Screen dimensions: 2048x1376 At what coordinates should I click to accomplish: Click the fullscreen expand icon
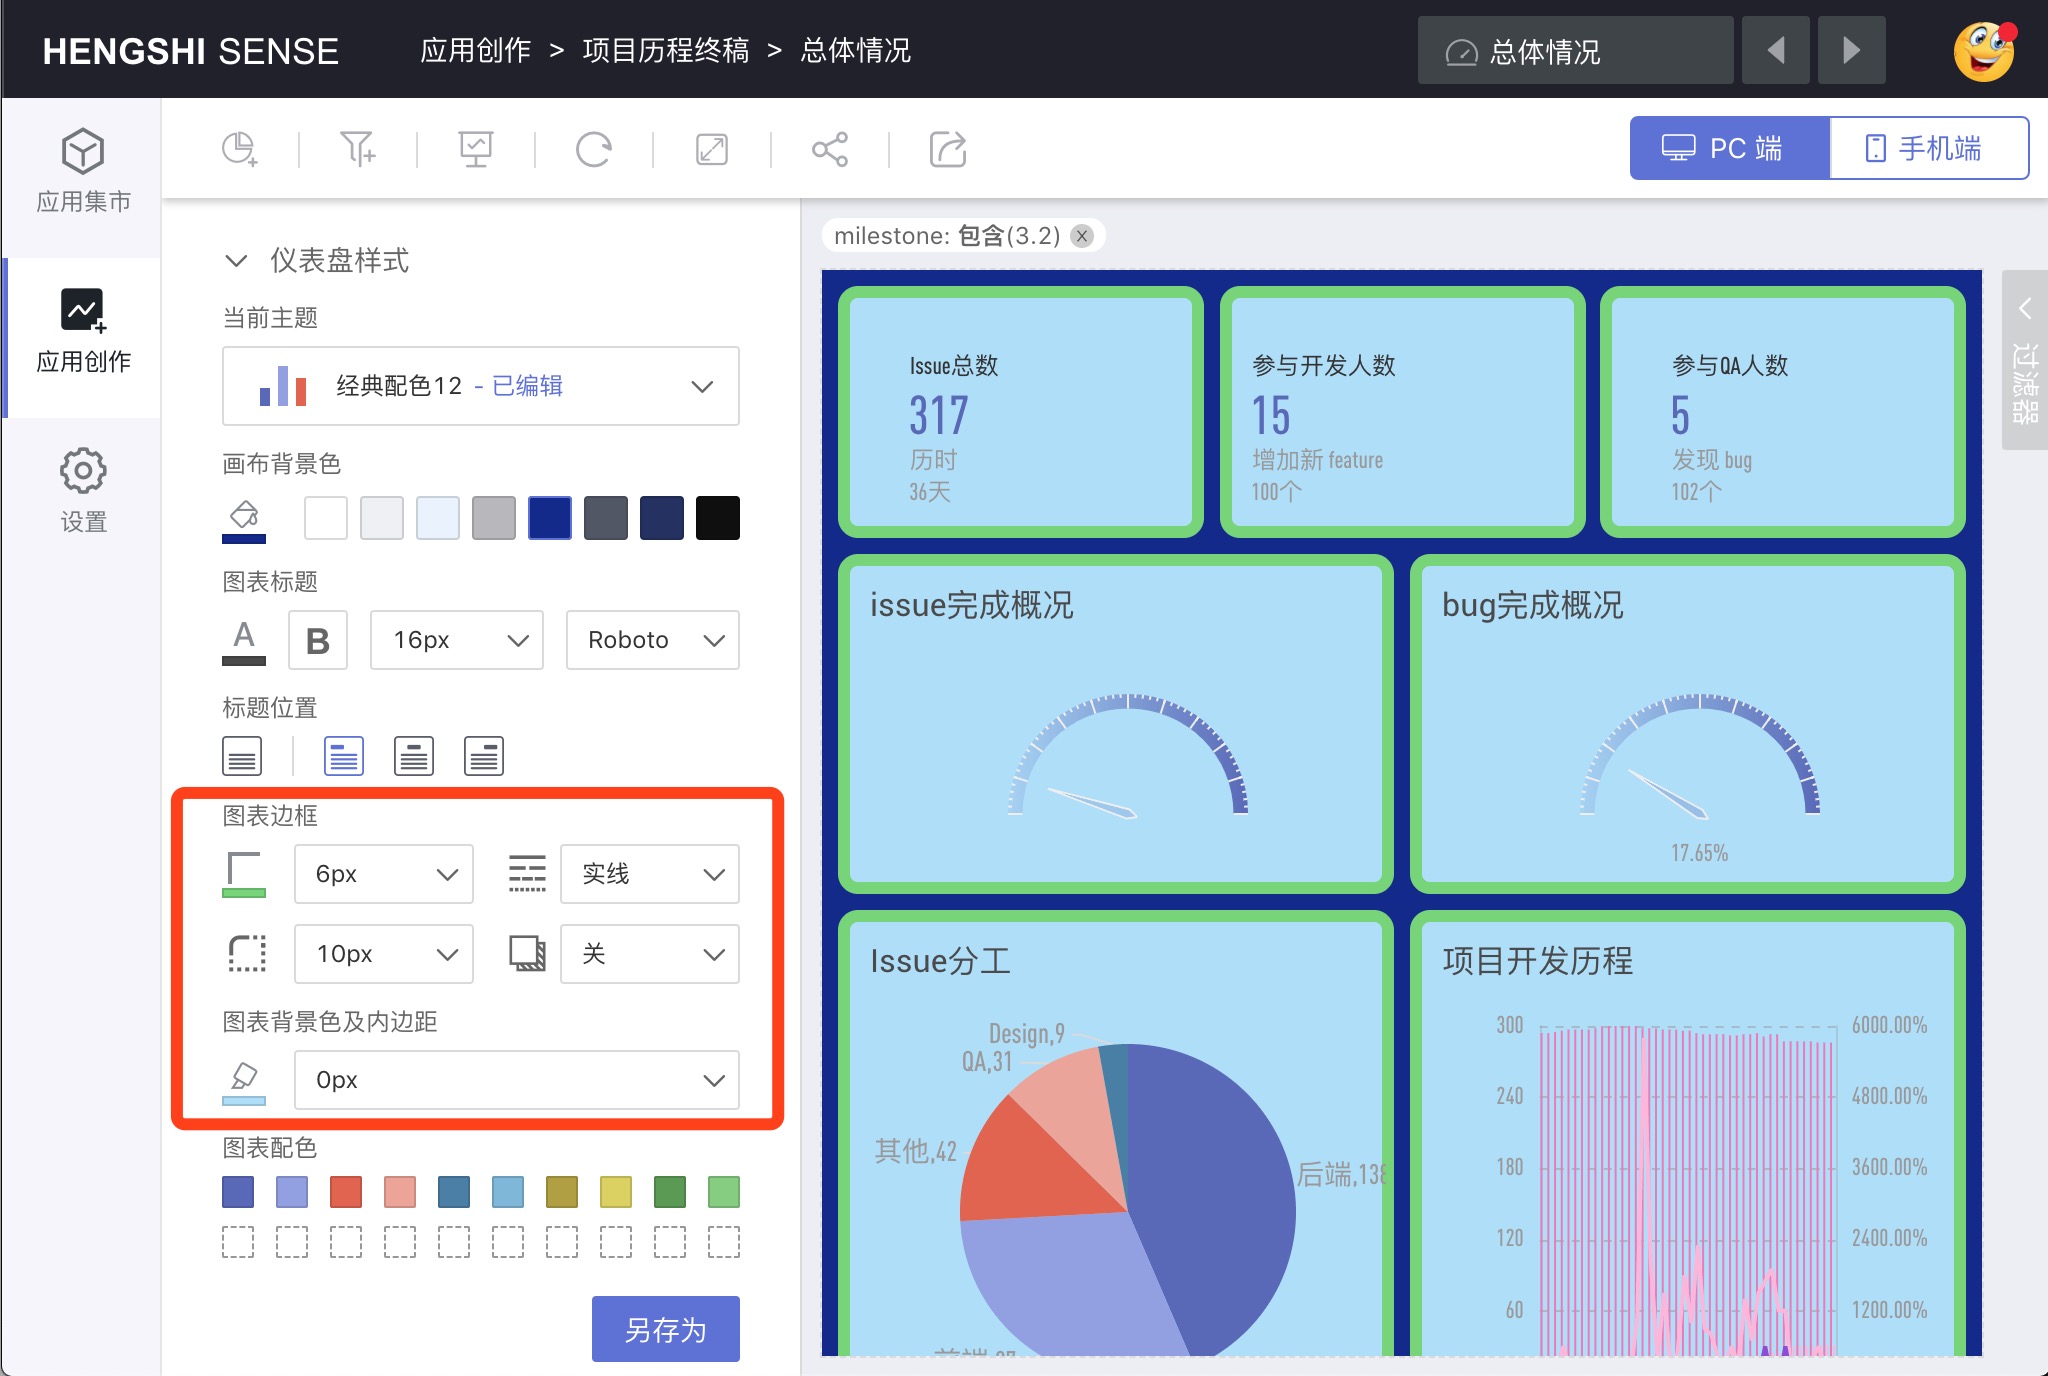712,150
